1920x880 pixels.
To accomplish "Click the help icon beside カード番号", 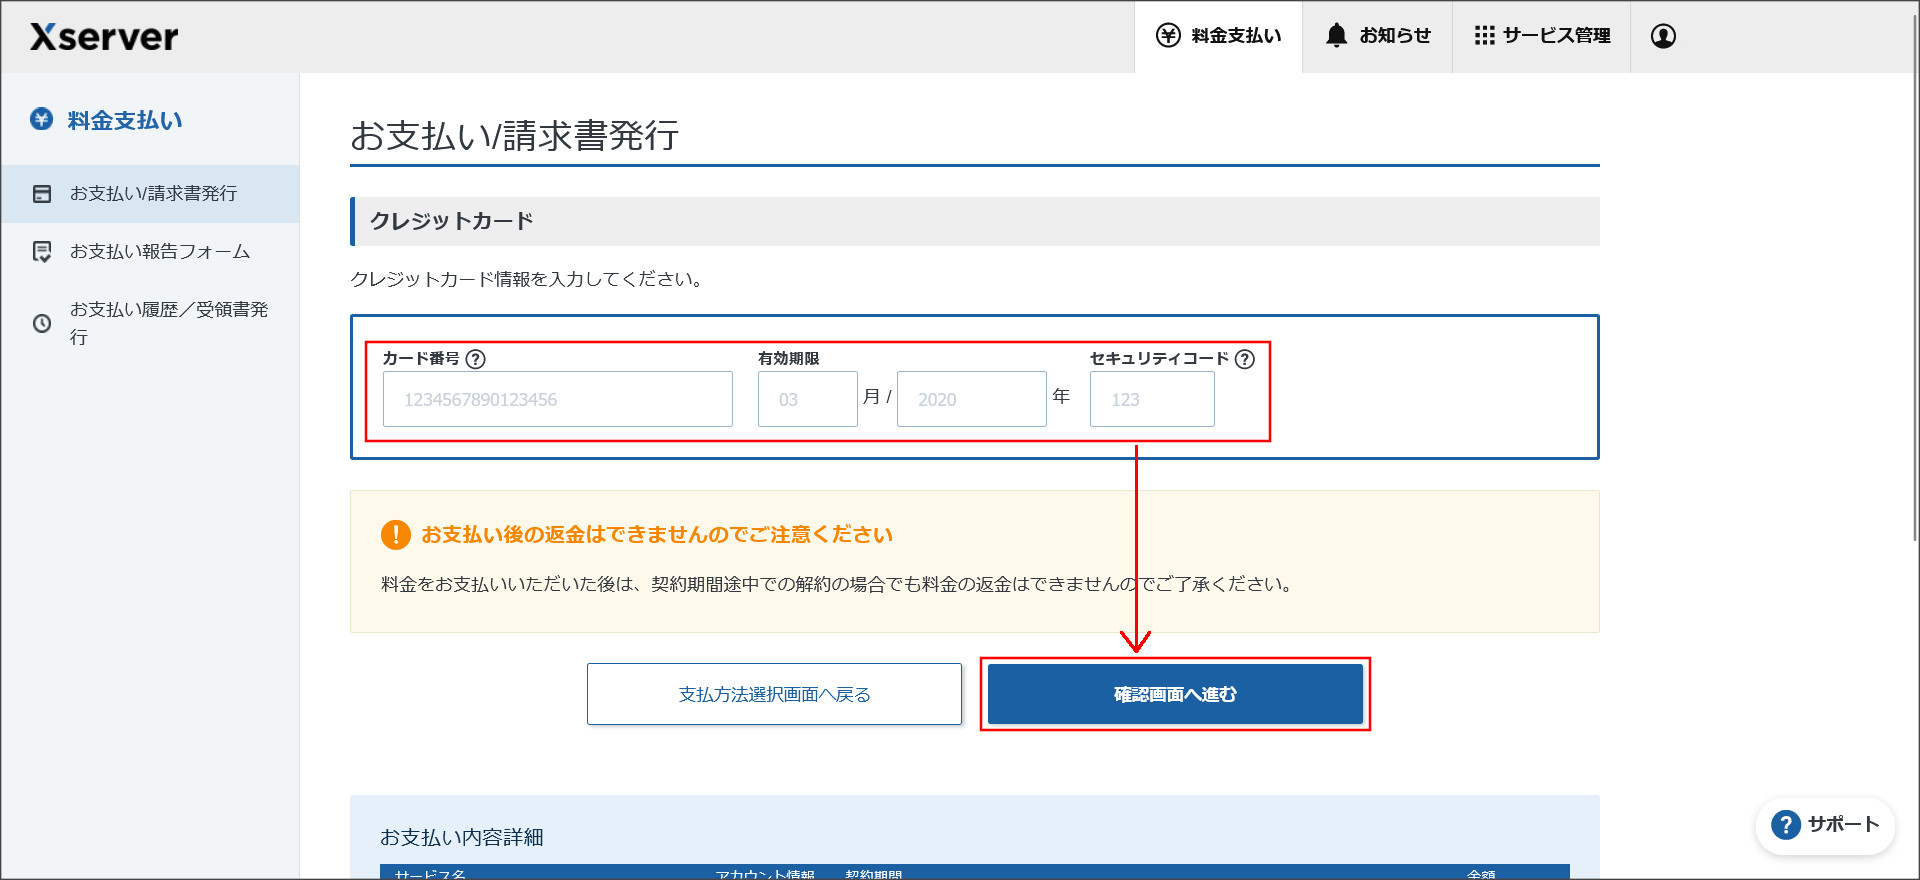I will pos(476,359).
